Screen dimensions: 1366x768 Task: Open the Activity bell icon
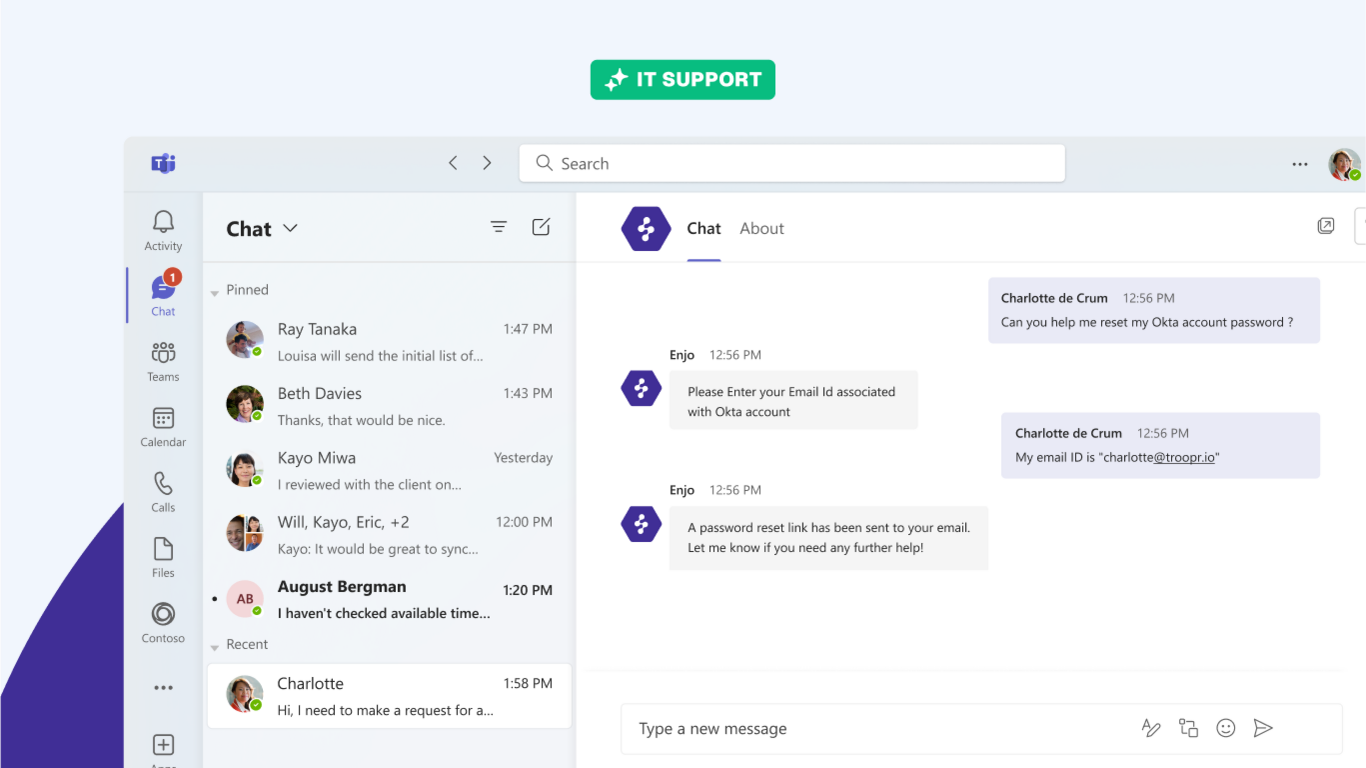coord(163,222)
